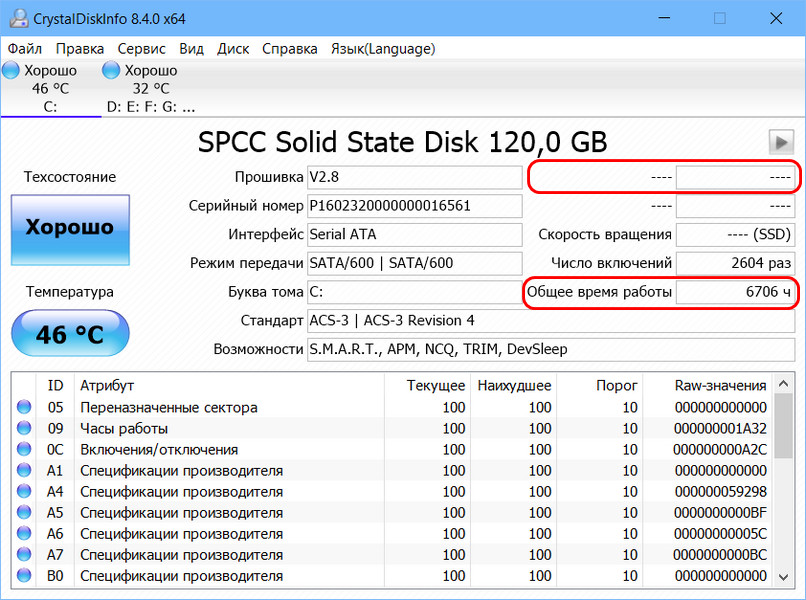Click the scroll up arrow of attribute list
This screenshot has width=806, height=600.
(783, 384)
